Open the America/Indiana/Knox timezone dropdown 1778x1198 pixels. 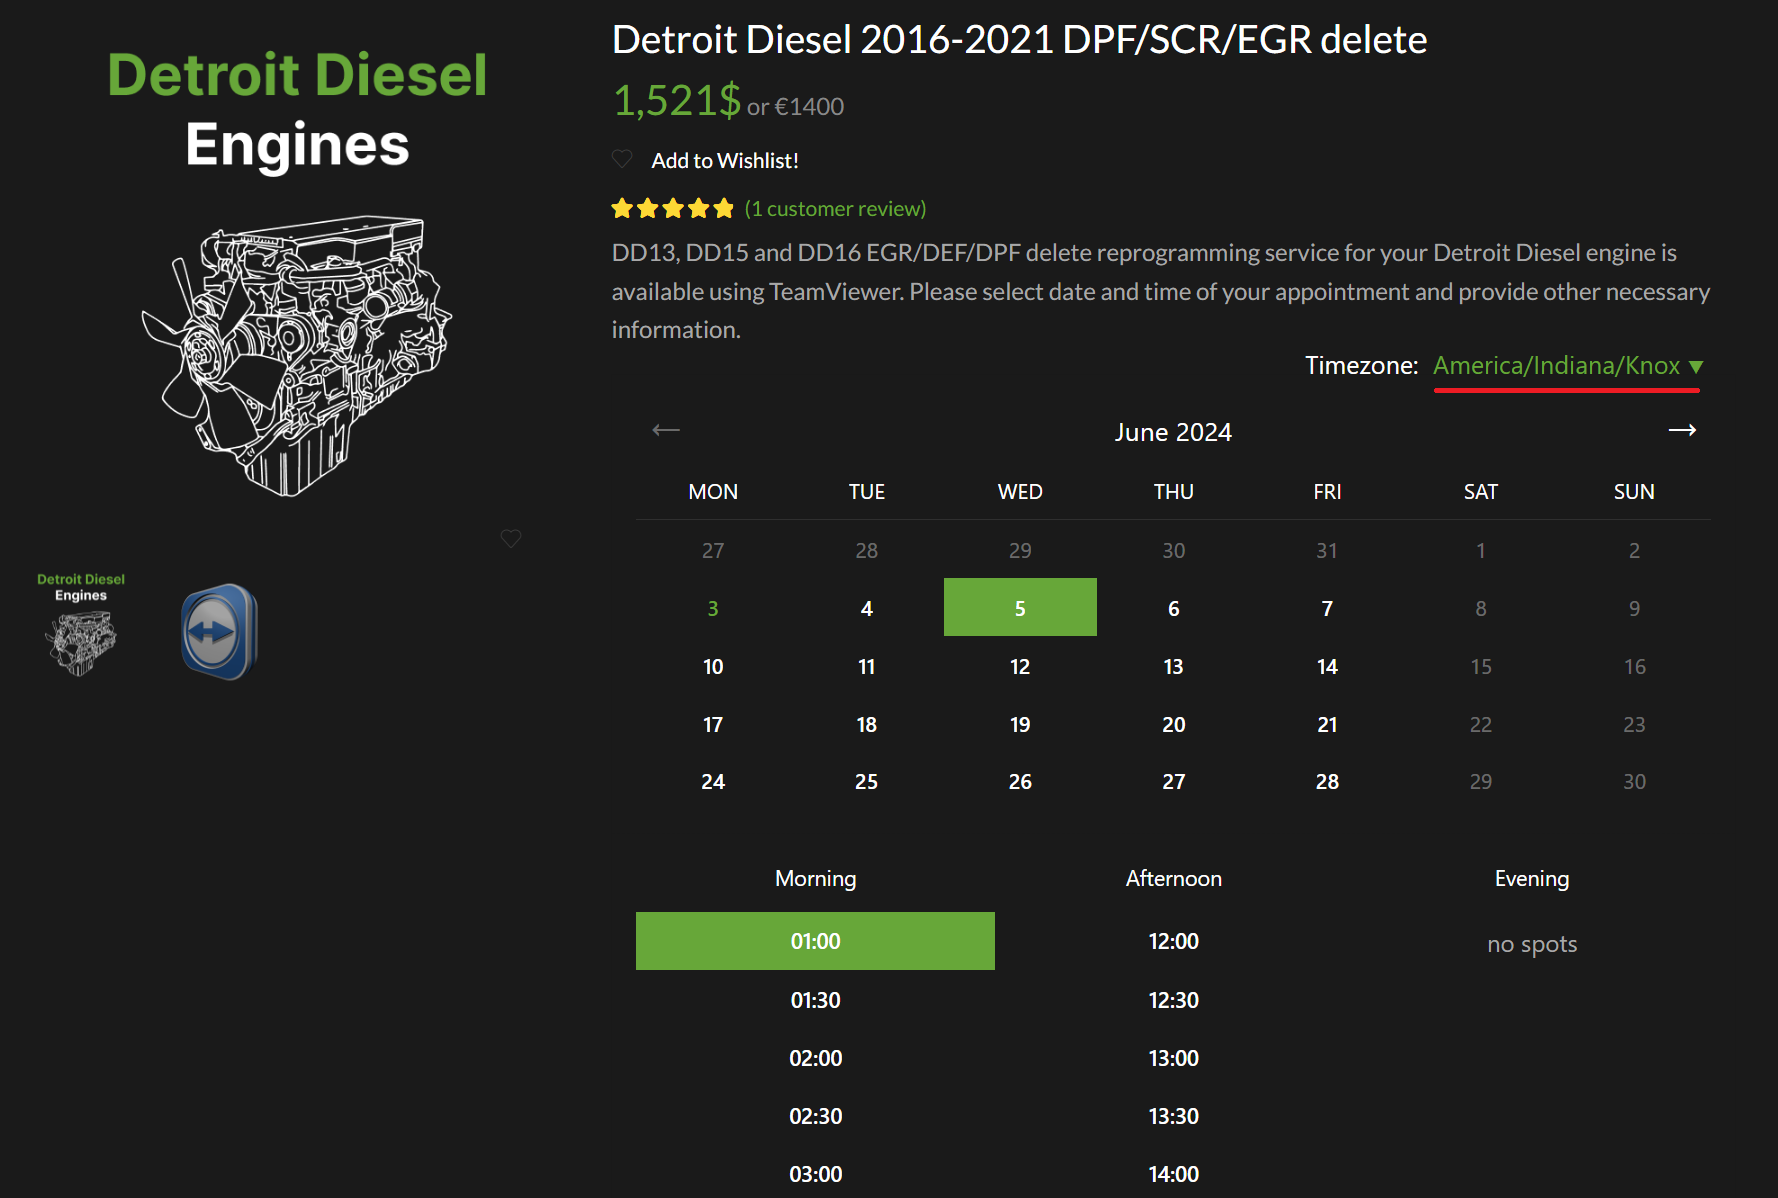coord(1566,366)
